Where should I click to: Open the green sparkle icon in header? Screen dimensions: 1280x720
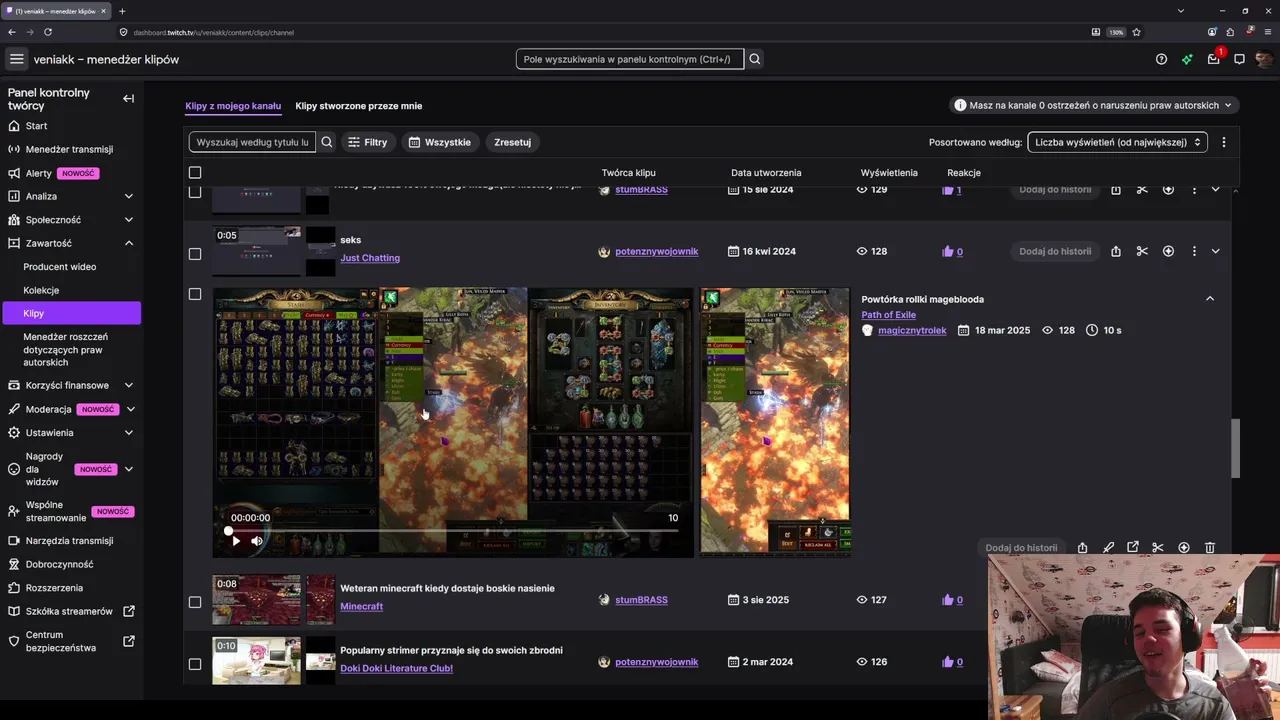pos(1187,59)
